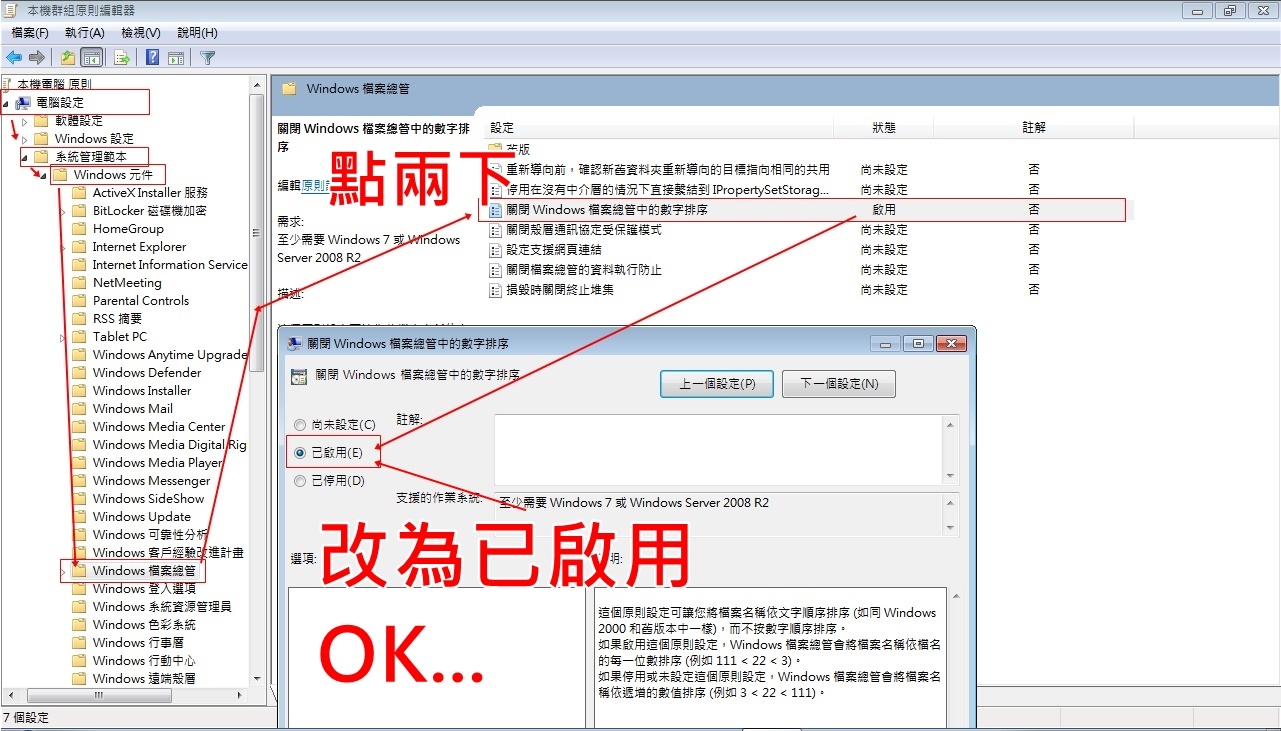Sort by the 註解 column header
1281x731 pixels.
pyautogui.click(x=1034, y=128)
